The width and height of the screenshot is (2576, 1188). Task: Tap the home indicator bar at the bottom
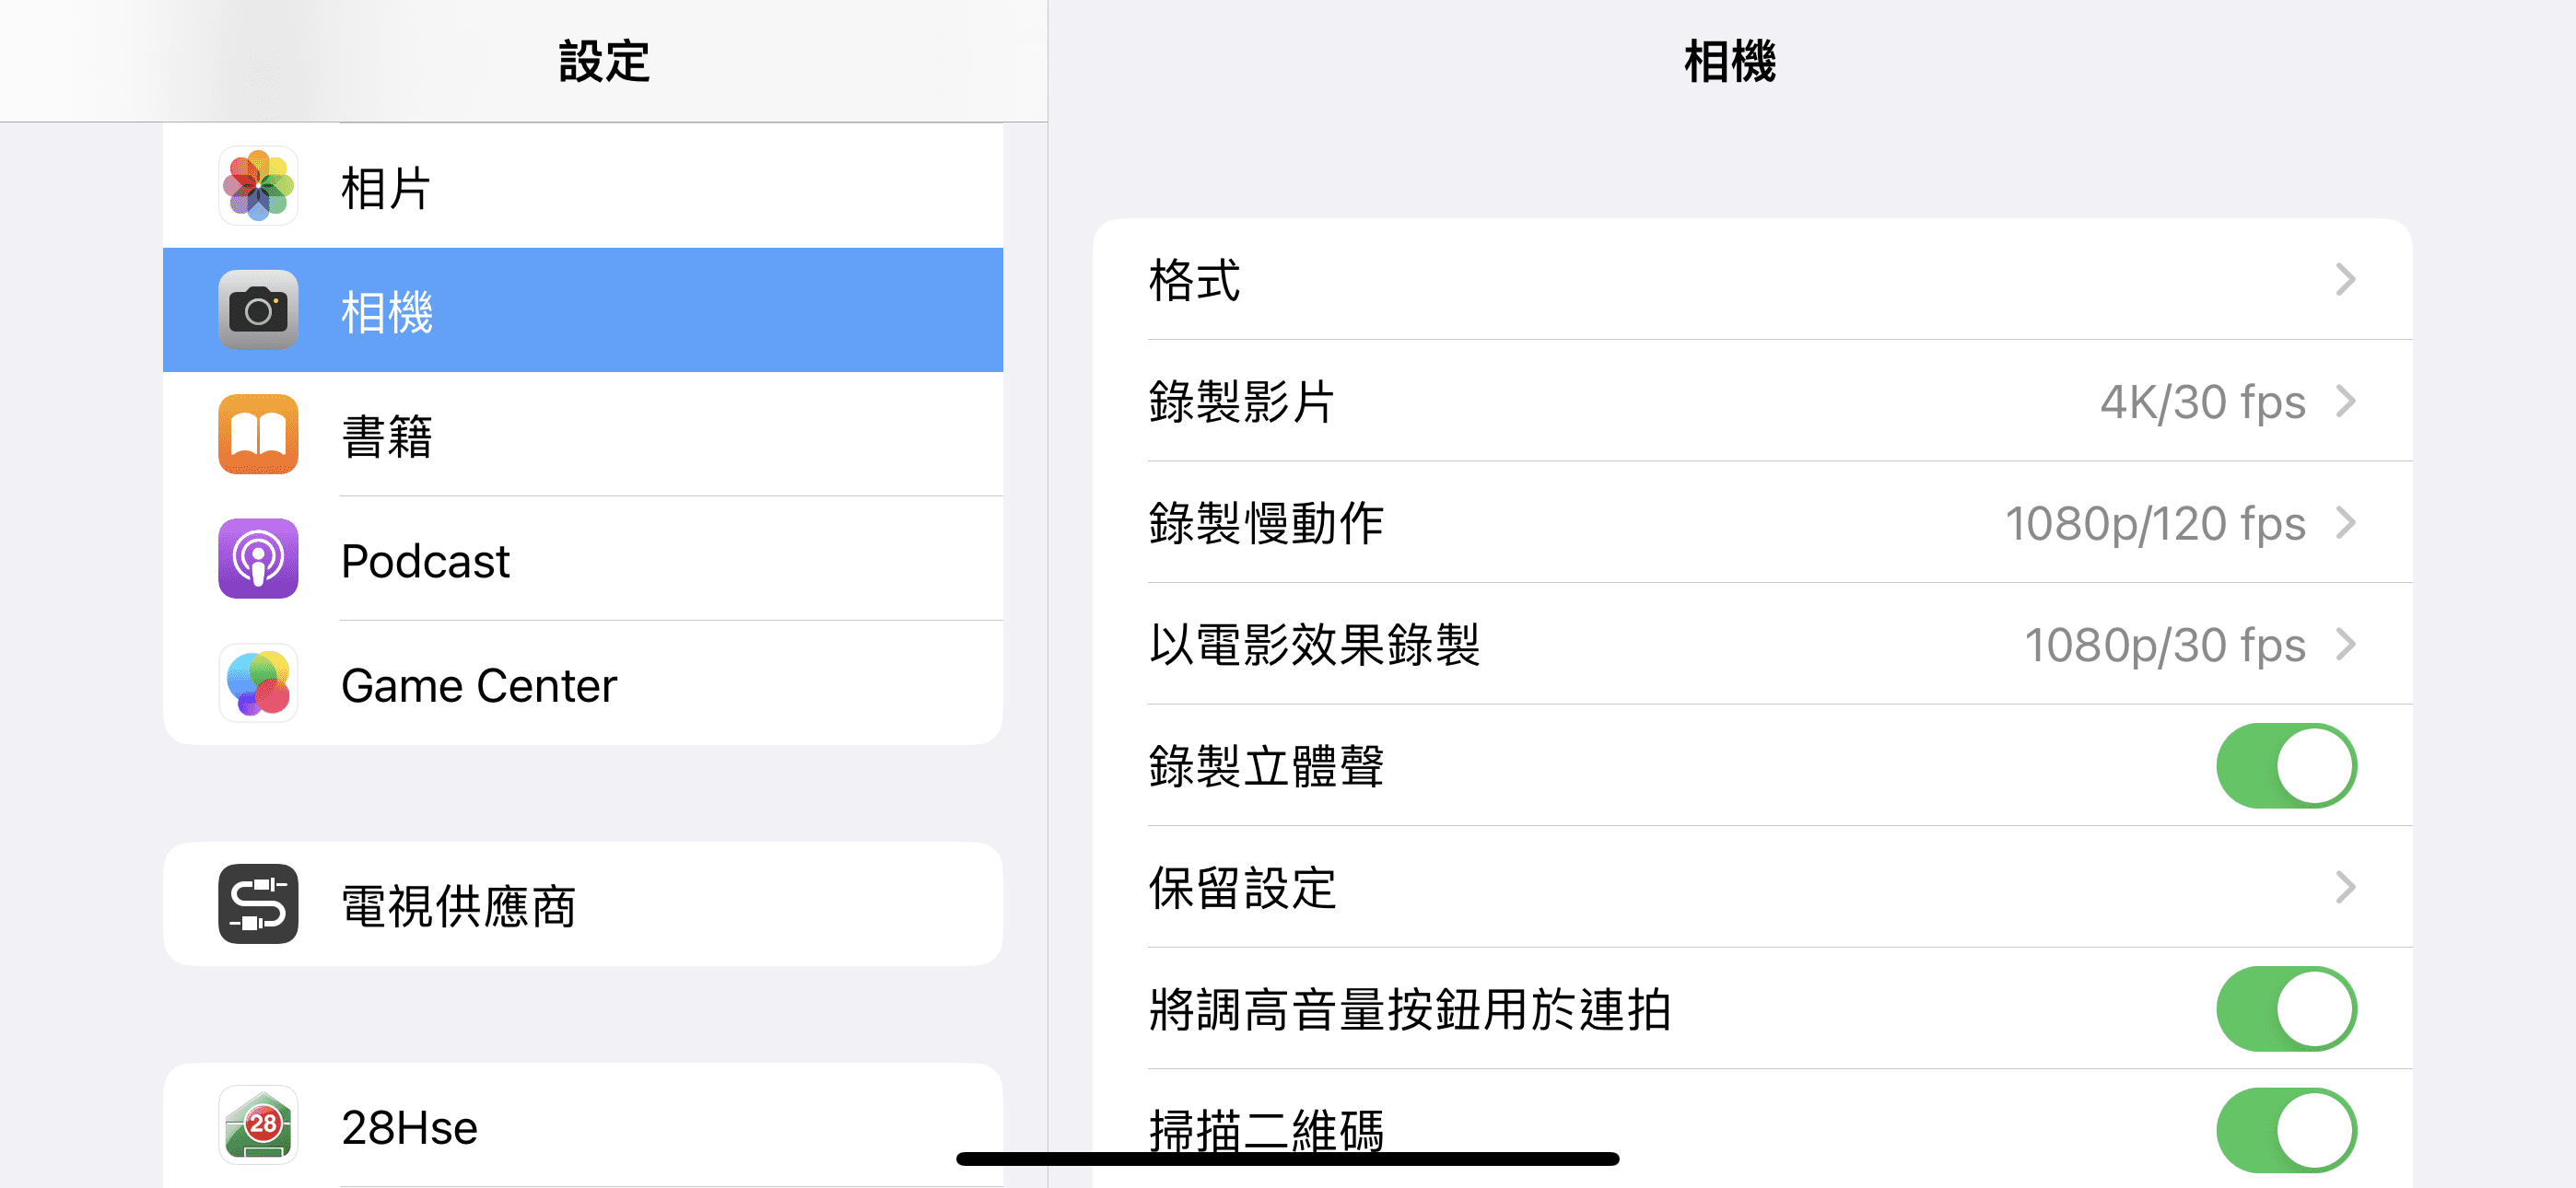coord(1287,1159)
